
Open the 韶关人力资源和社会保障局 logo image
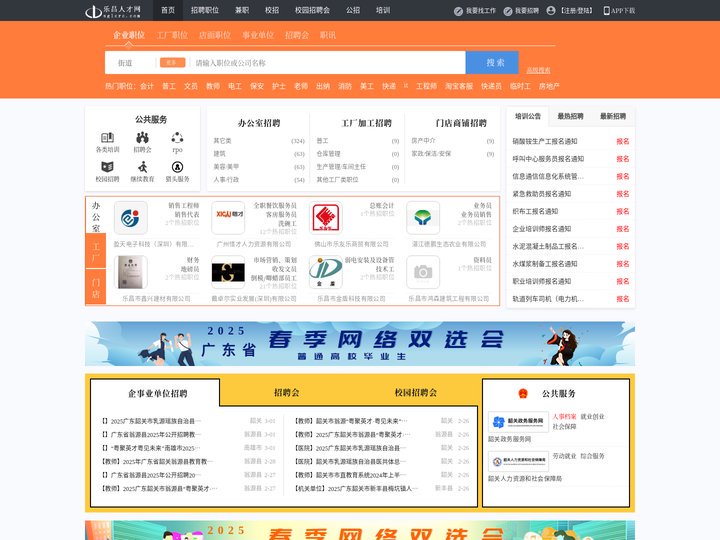click(x=518, y=461)
